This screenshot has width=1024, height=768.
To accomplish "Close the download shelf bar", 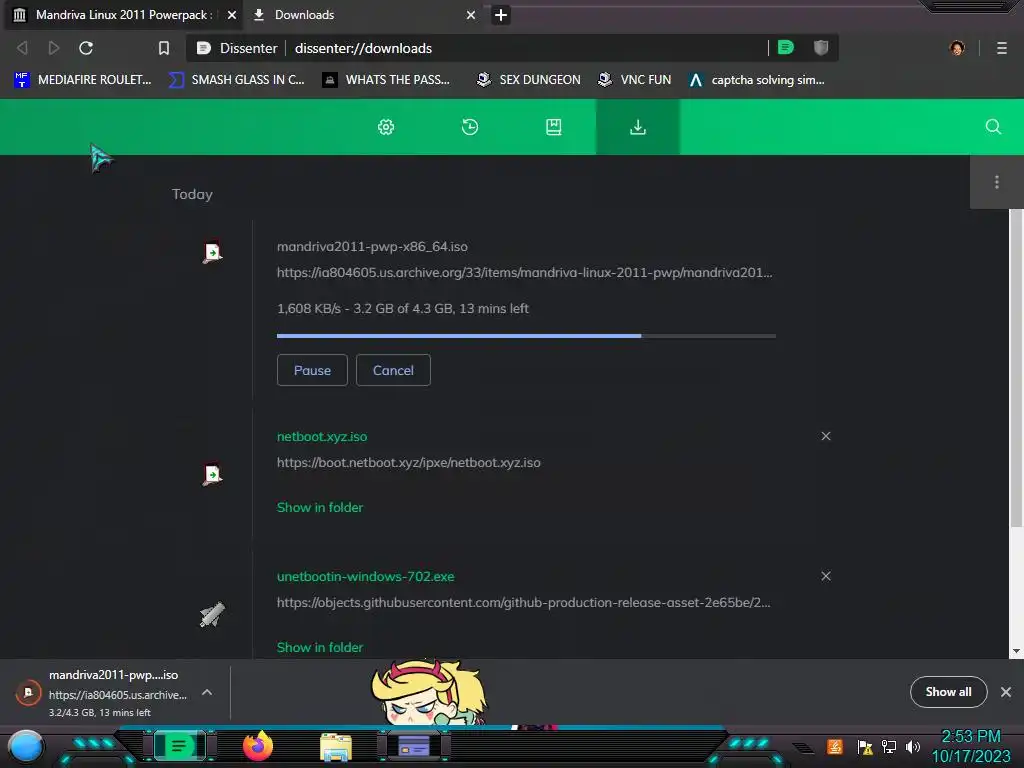I will point(1006,692).
